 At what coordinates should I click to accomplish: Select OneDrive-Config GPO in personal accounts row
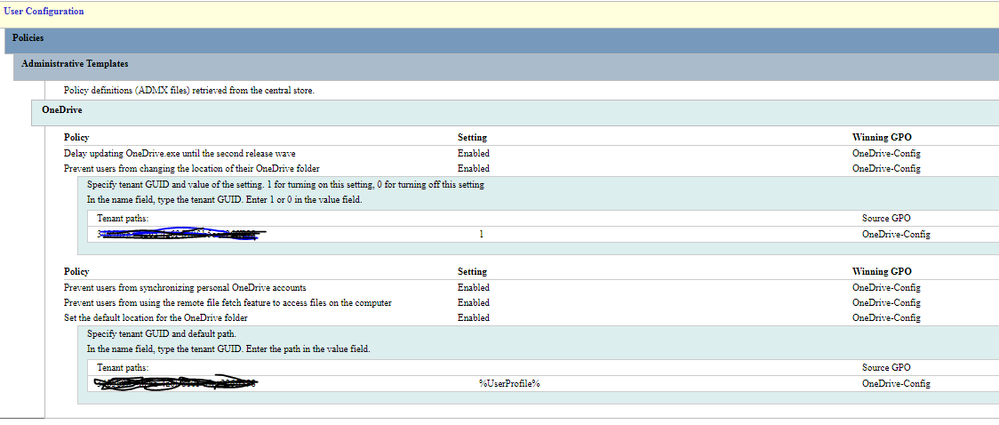886,288
